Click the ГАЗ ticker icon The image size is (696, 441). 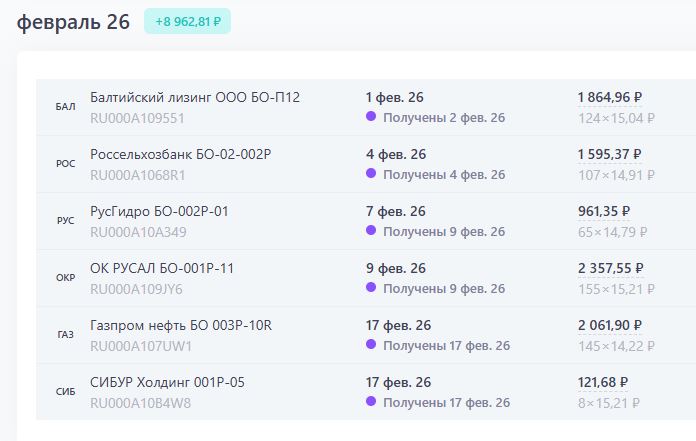point(65,335)
